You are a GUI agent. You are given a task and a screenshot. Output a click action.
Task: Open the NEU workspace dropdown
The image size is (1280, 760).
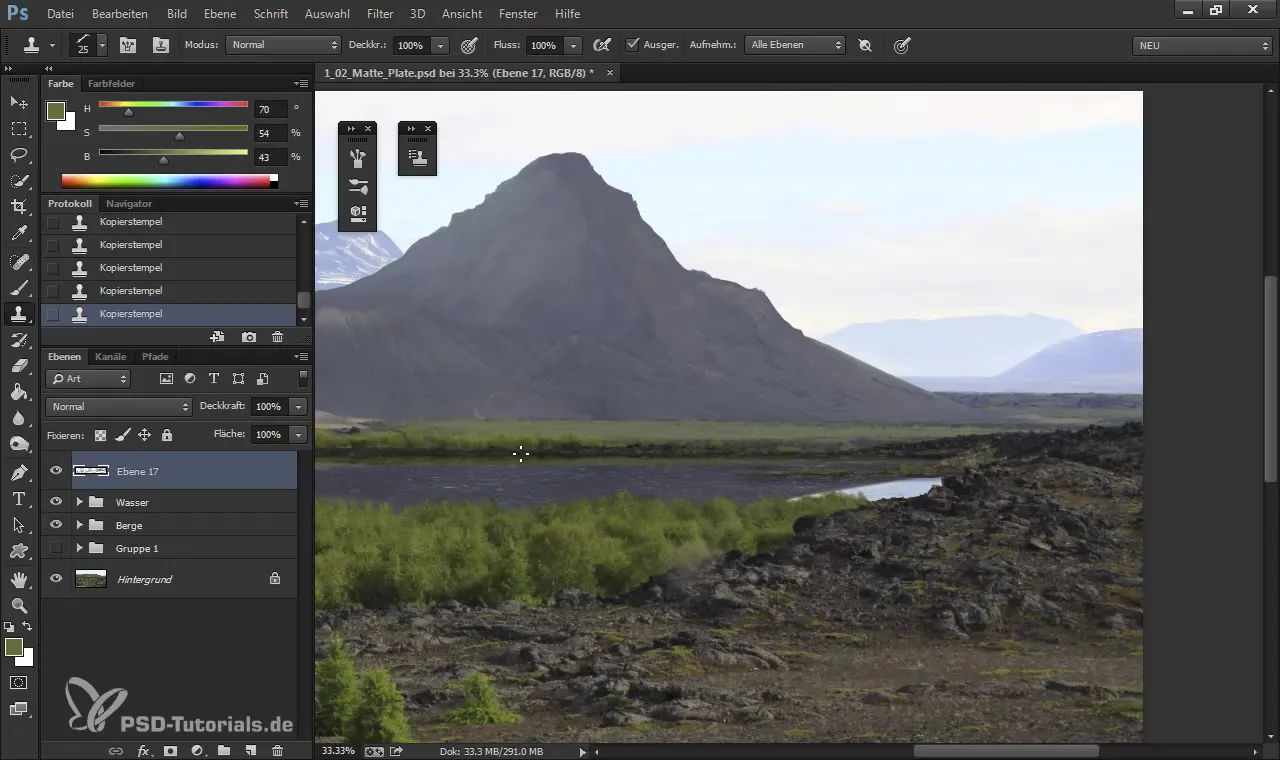[1202, 45]
